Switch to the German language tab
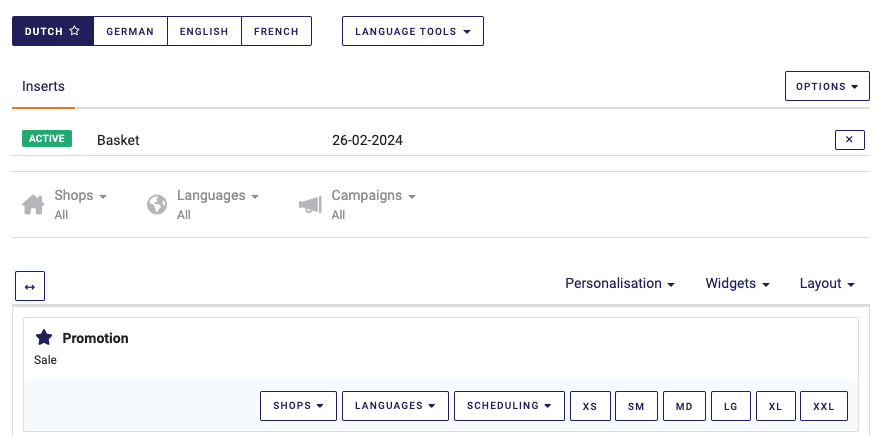Screen dimensions: 878x436 tap(130, 31)
